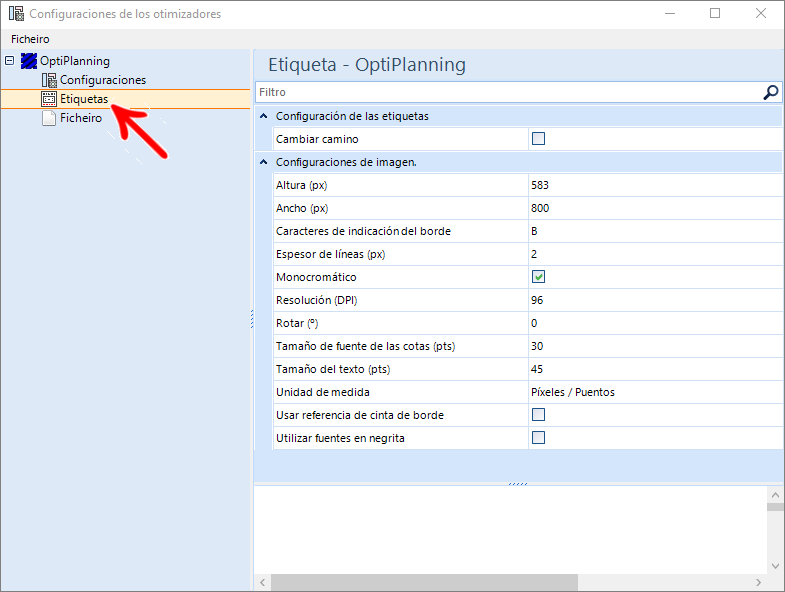
Task: Click the Altura (px) value field
Action: pyautogui.click(x=655, y=185)
